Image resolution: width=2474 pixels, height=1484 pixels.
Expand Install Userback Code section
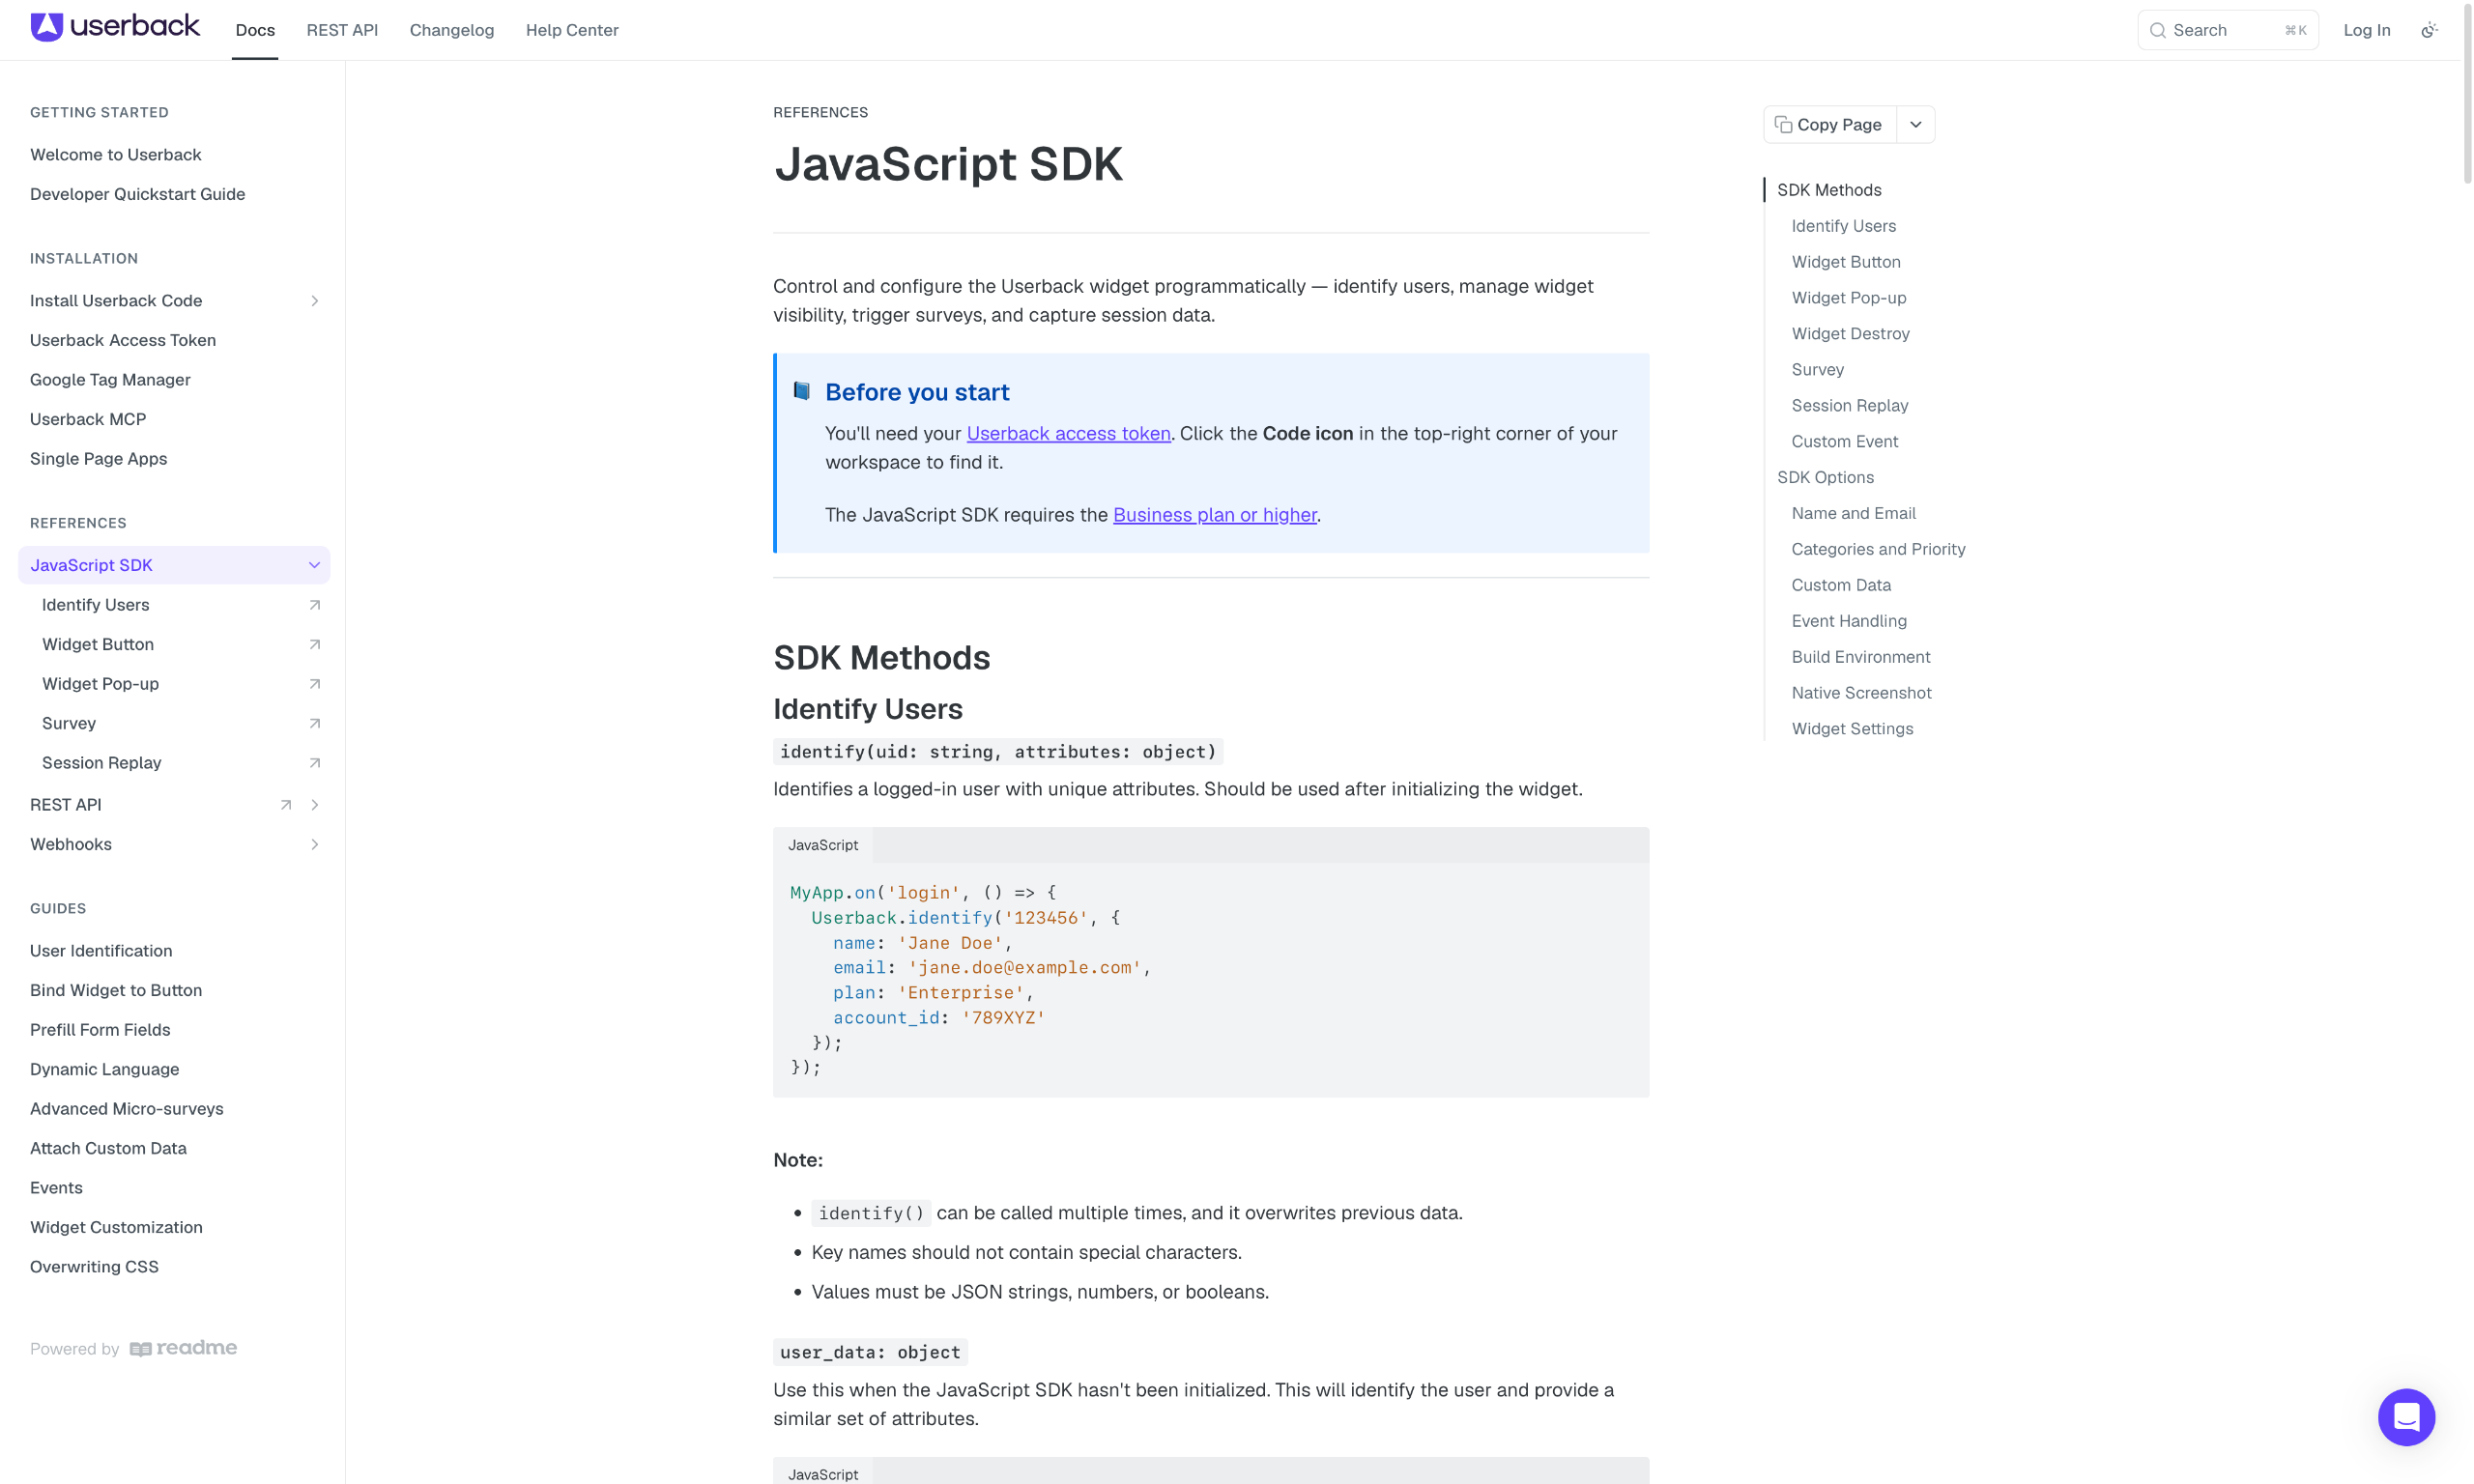pos(314,301)
